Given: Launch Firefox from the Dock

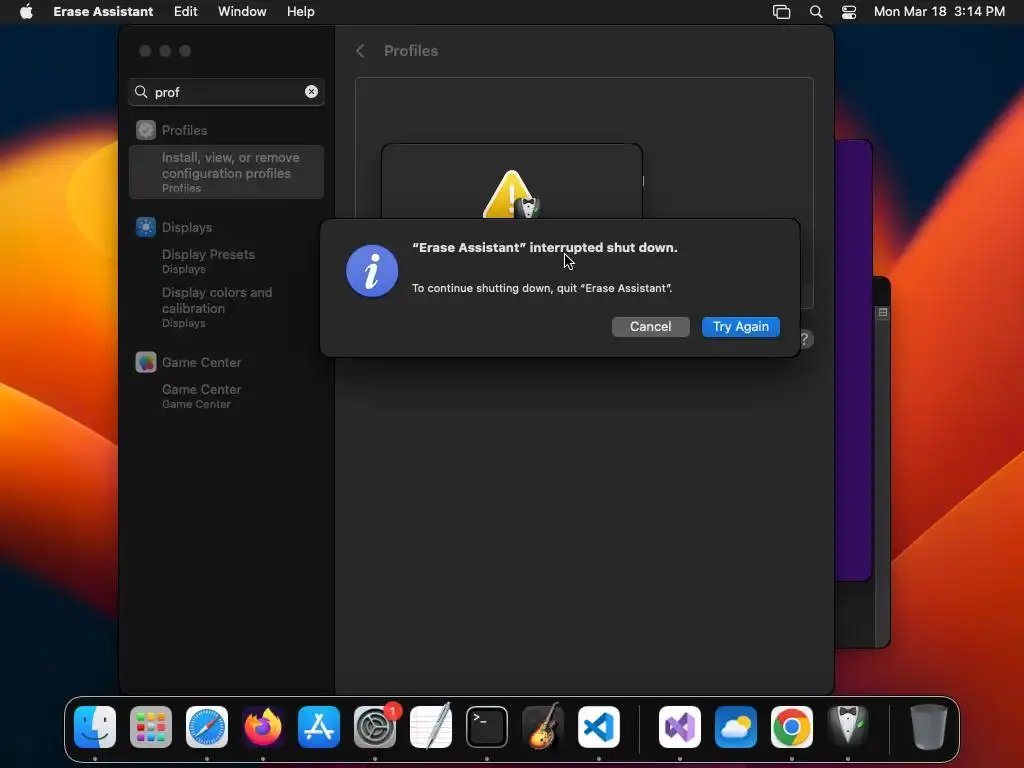Looking at the screenshot, I should point(263,727).
